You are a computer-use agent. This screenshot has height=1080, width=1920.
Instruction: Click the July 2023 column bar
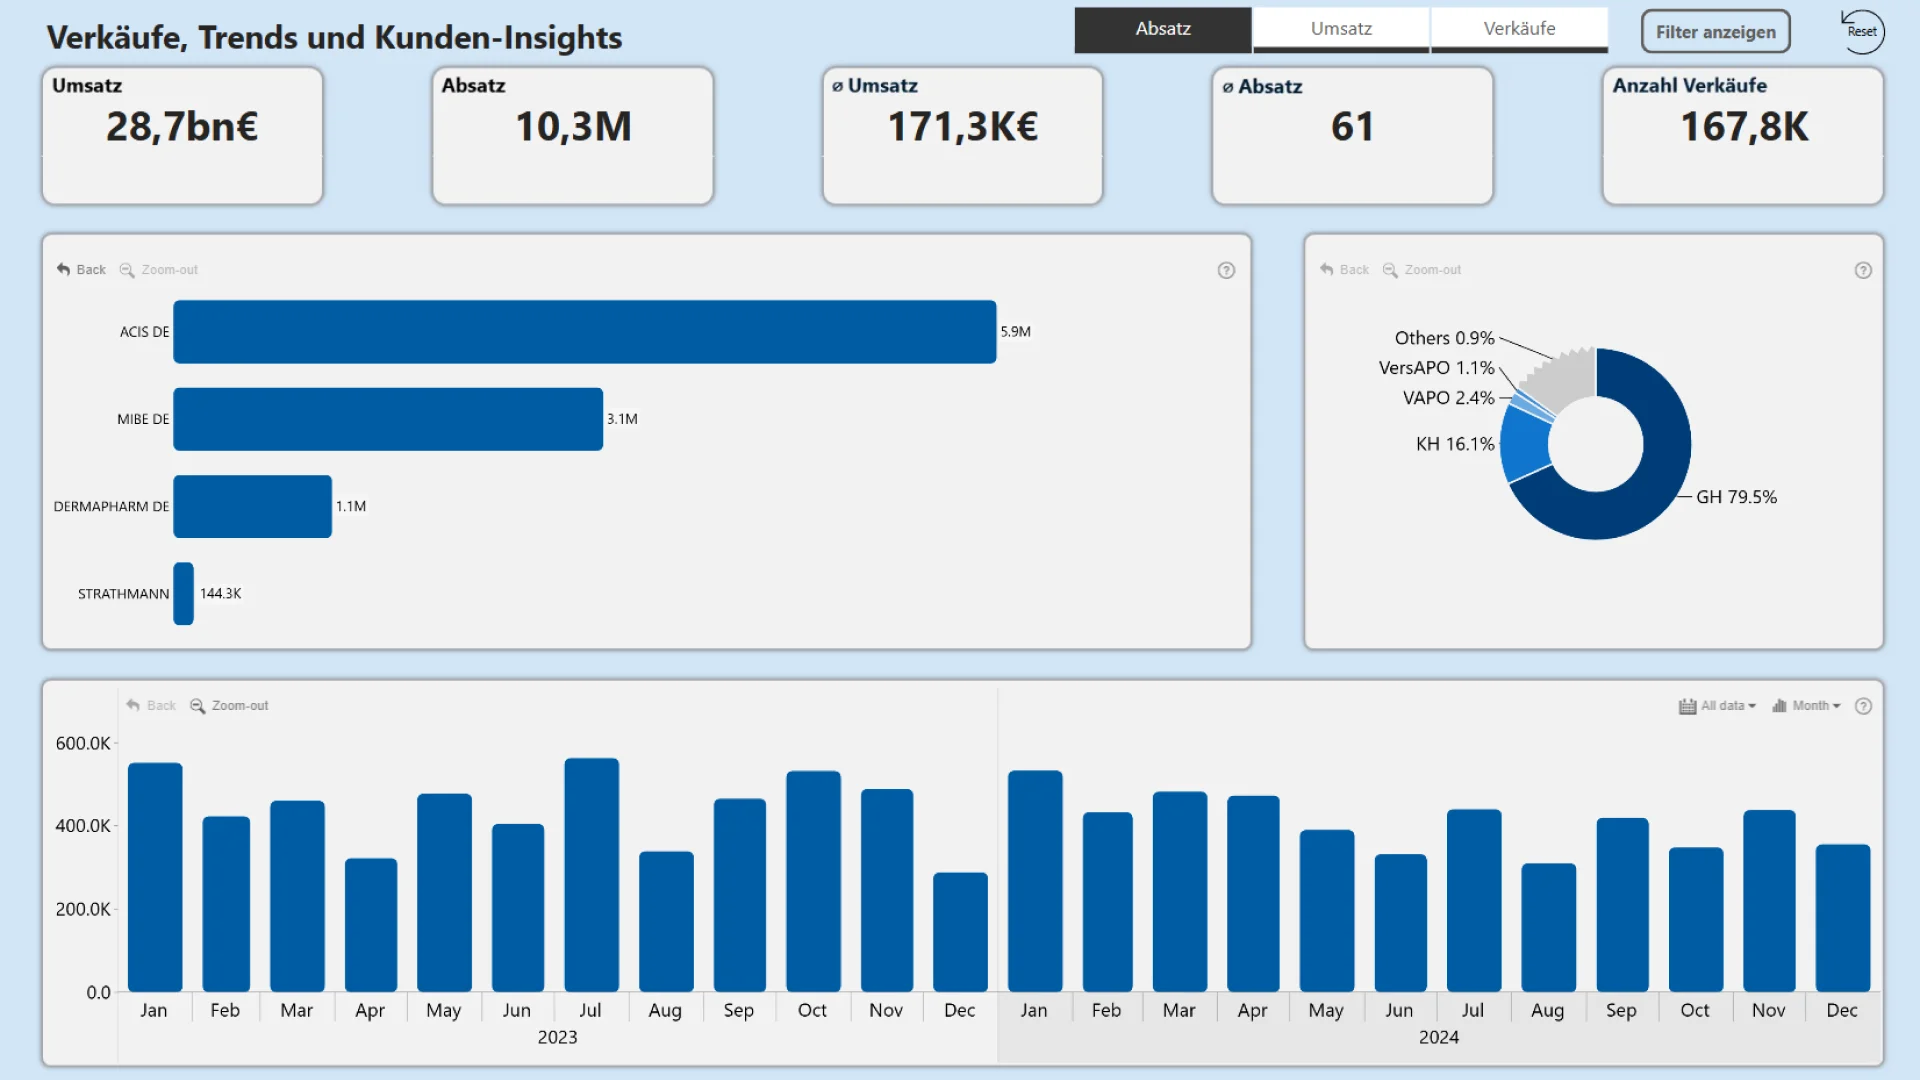(x=591, y=875)
